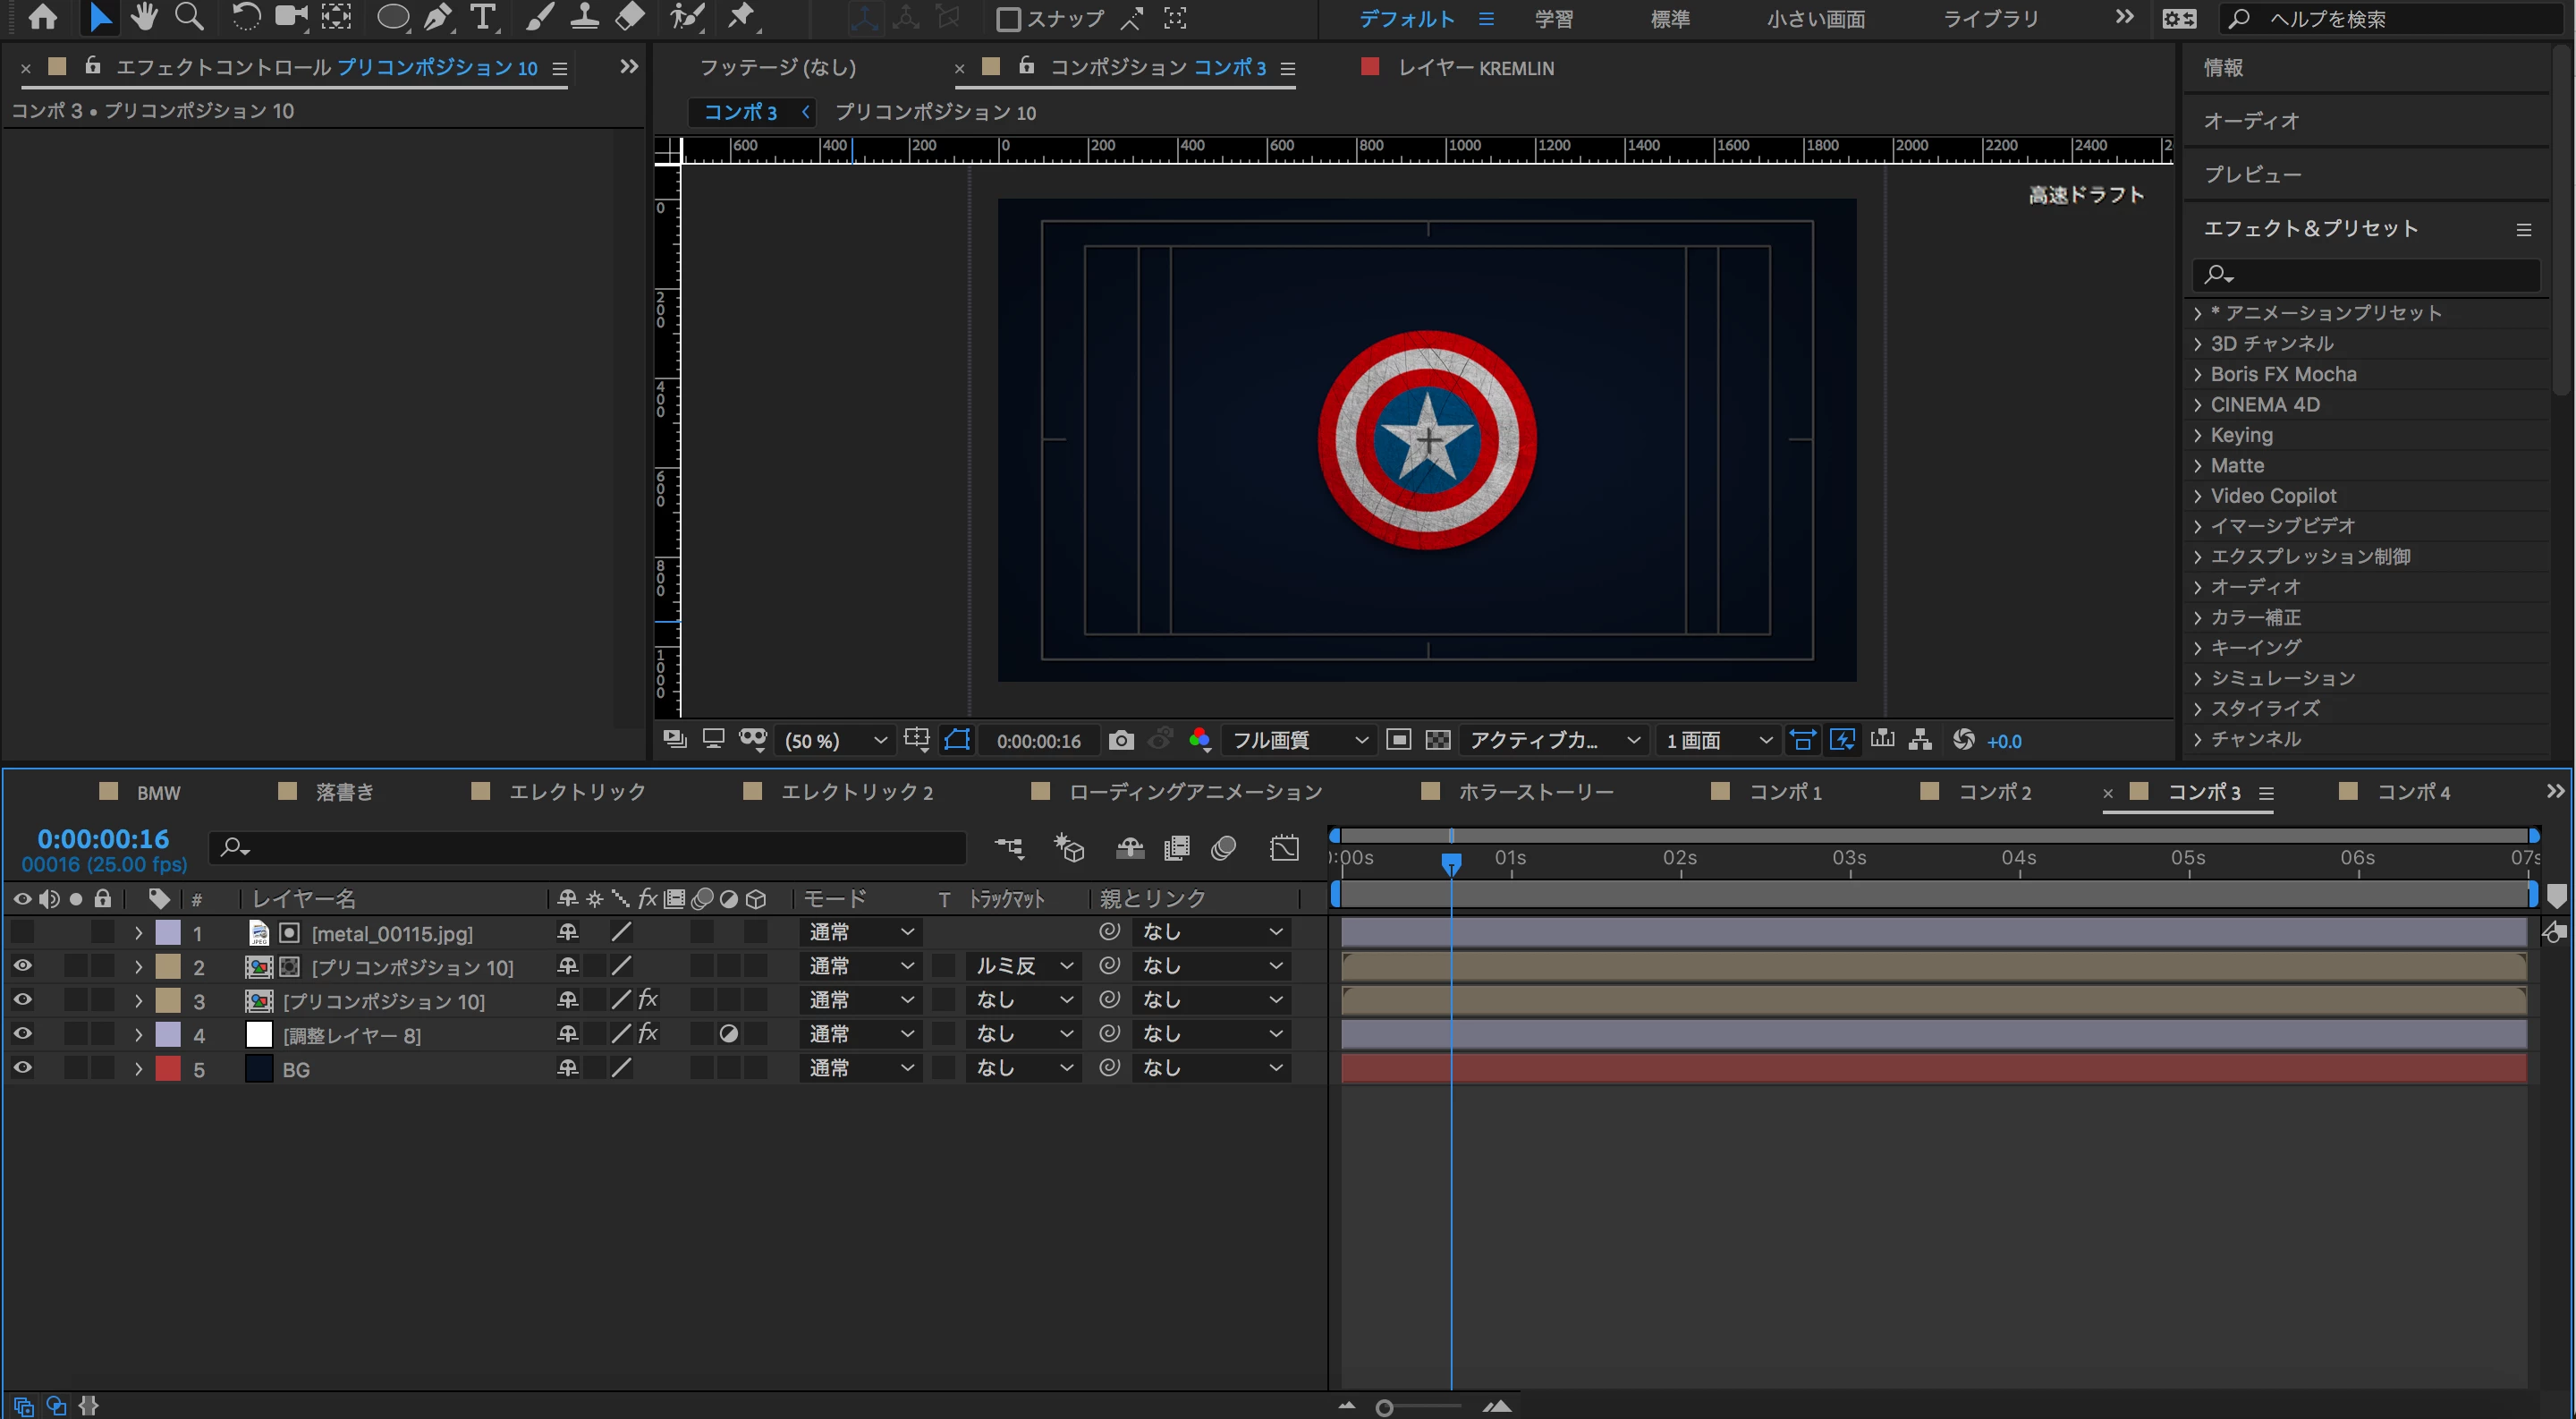Screen dimensions: 2576x1419
Task: Select the Hand tool
Action: pyautogui.click(x=145, y=17)
